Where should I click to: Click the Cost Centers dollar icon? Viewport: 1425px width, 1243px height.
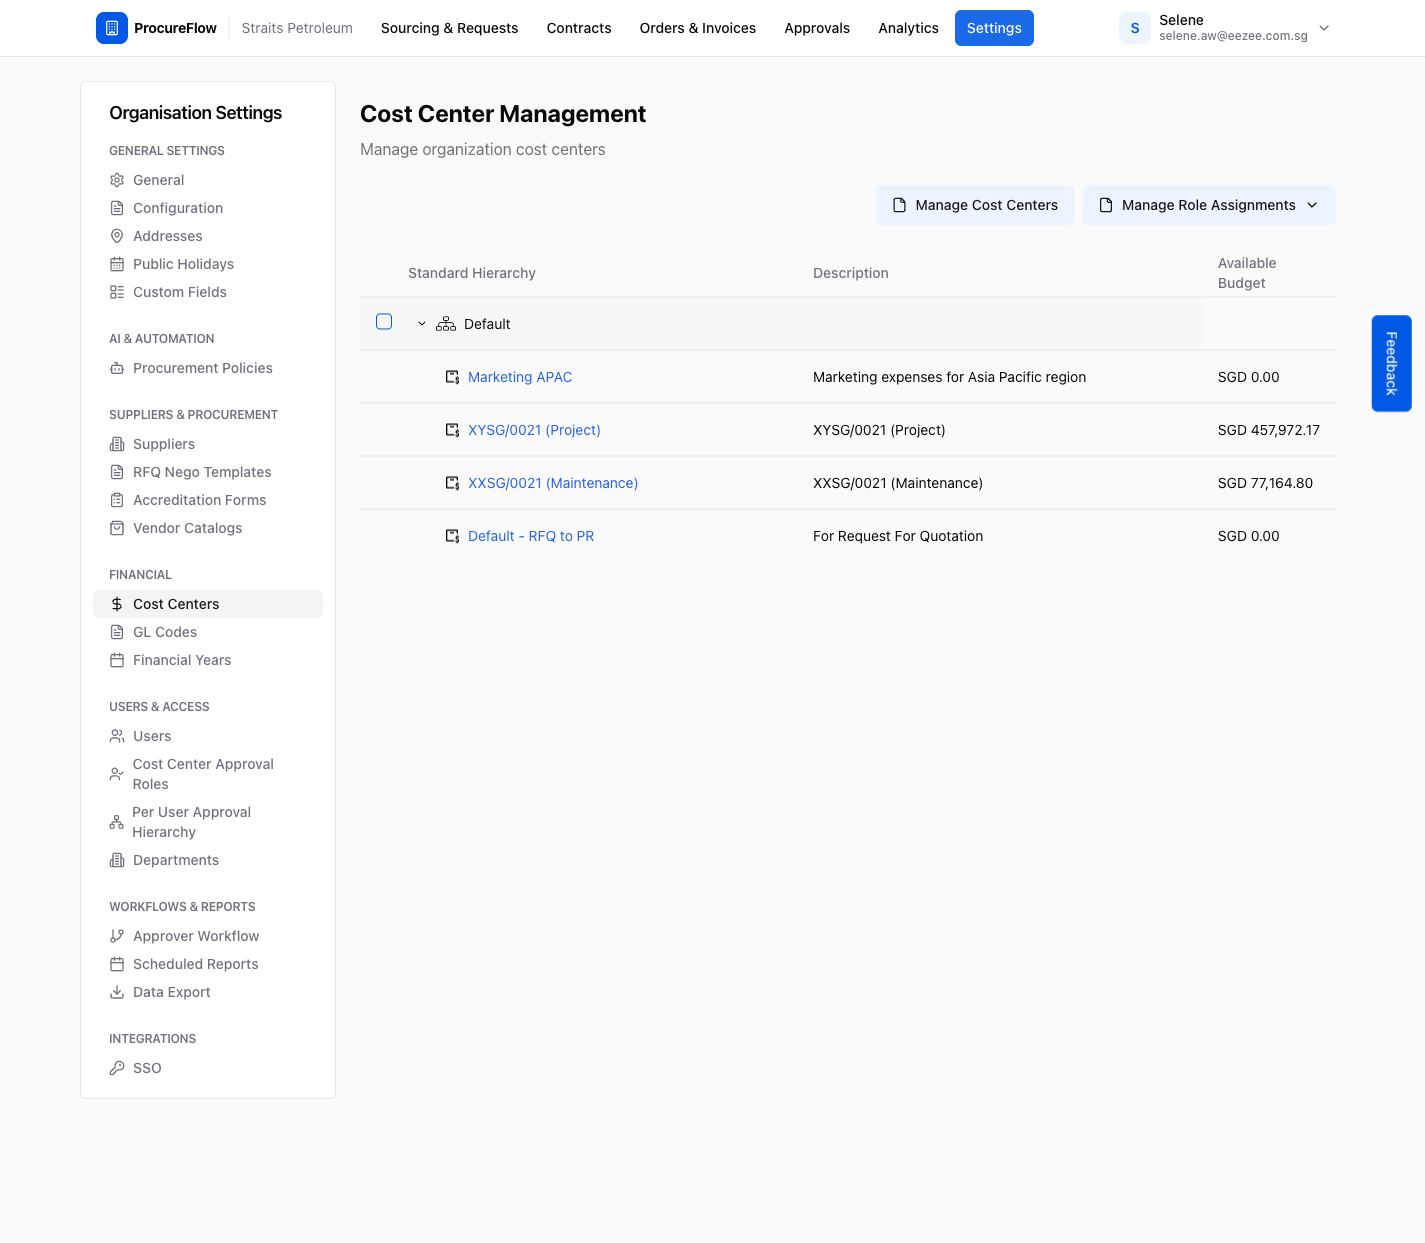[117, 604]
